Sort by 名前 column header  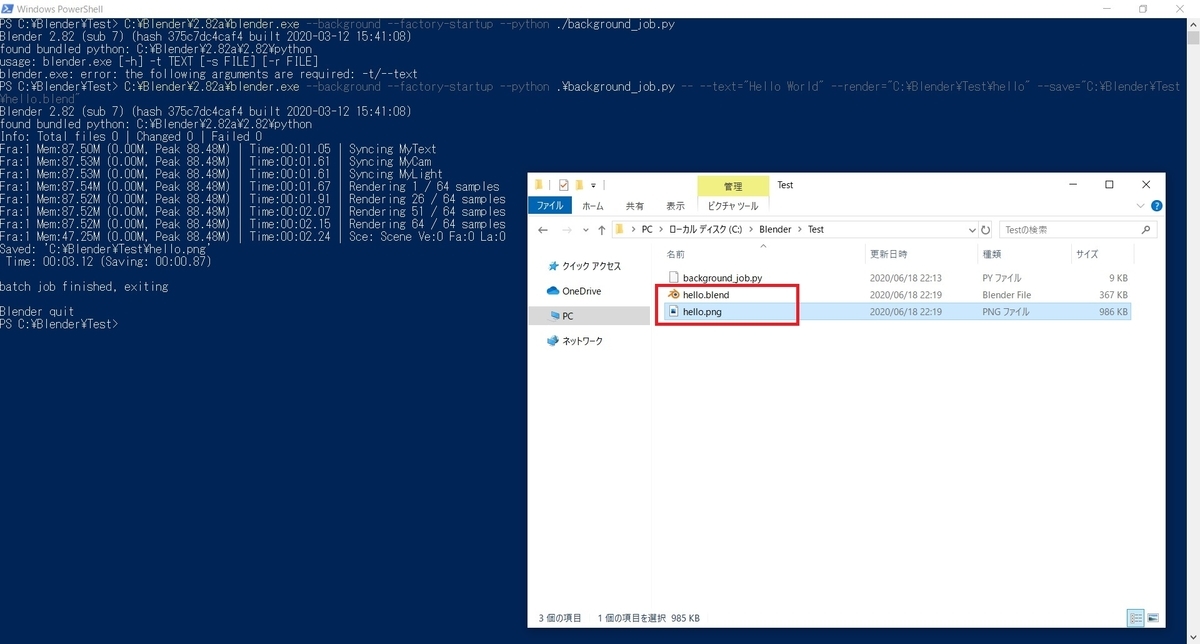click(676, 254)
